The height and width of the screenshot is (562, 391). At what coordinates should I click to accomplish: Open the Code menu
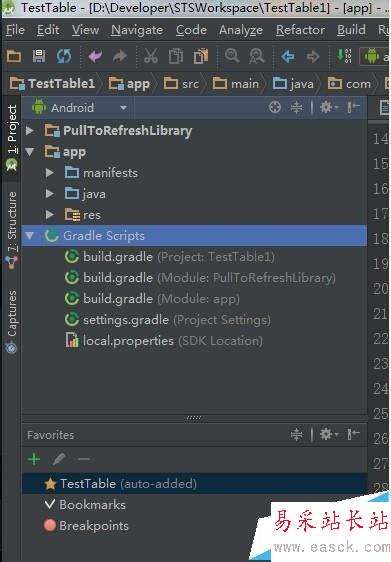191,30
